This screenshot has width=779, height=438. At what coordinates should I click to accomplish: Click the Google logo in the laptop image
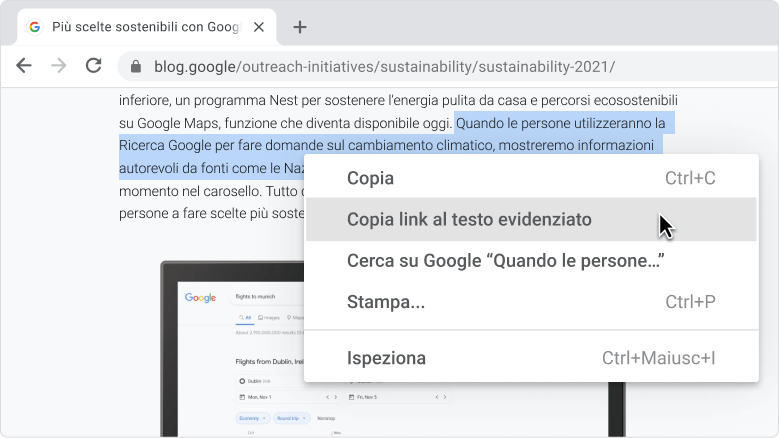coord(200,297)
